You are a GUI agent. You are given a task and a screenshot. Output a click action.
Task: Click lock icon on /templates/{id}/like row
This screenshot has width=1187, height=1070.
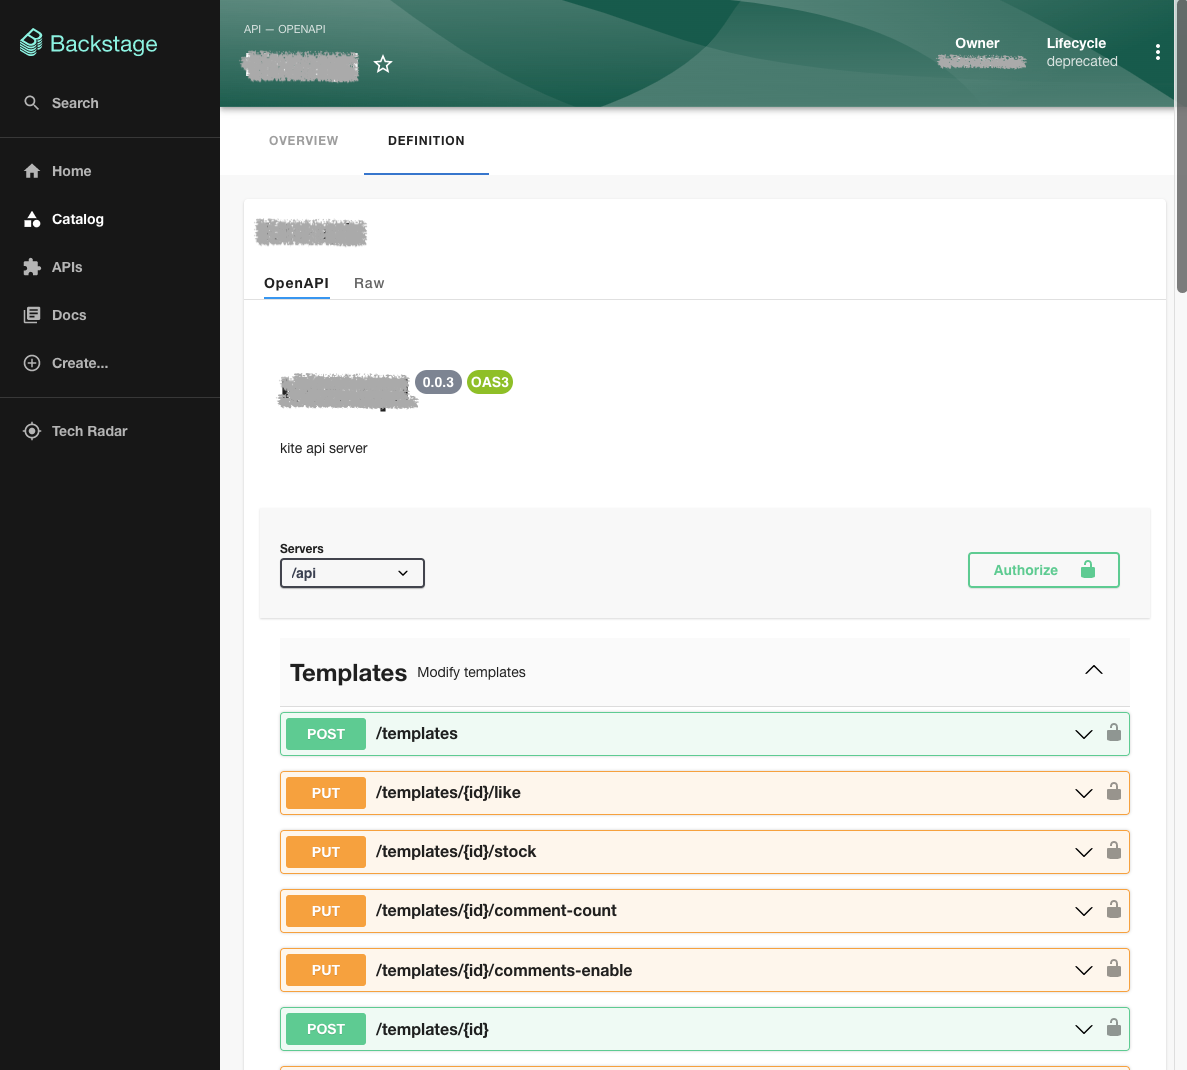click(1114, 791)
